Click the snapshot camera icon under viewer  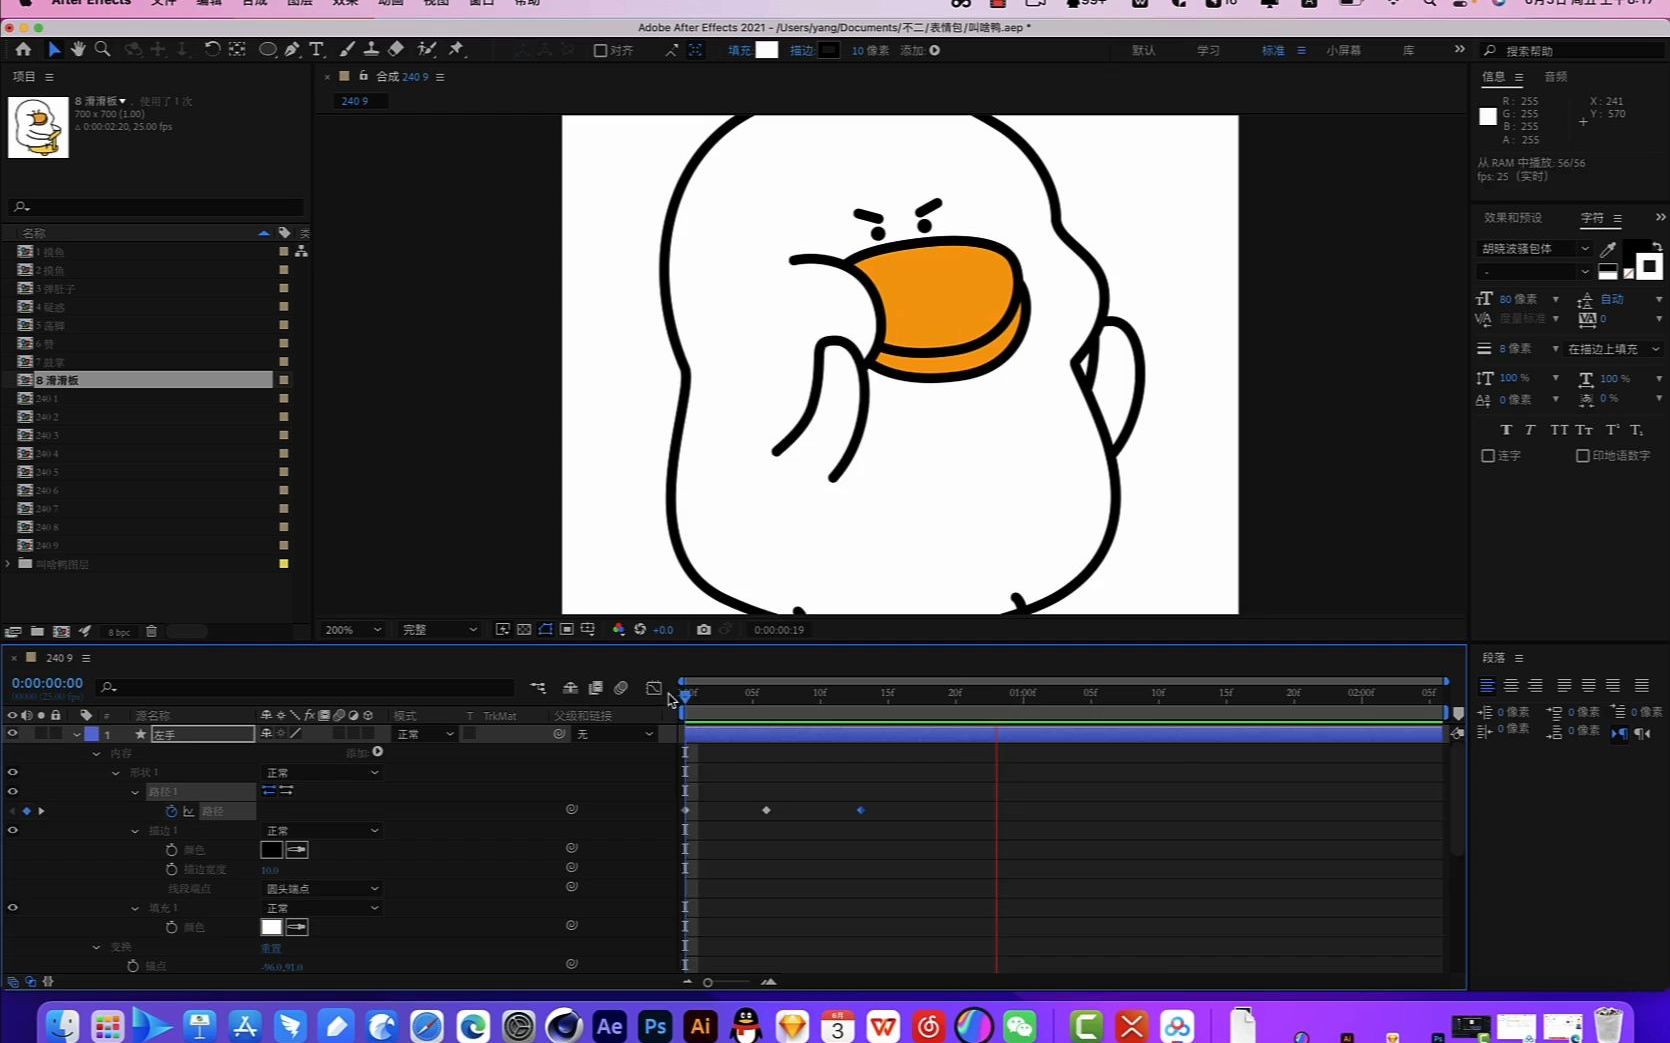click(x=704, y=629)
